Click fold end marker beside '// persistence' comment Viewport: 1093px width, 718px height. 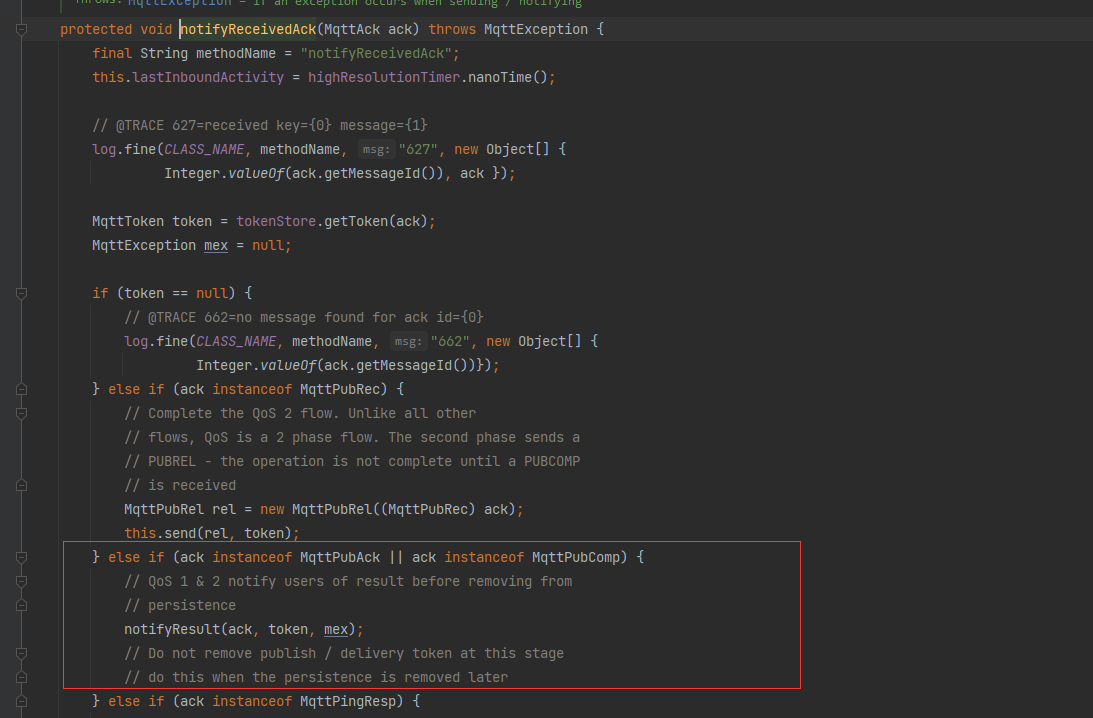tap(22, 605)
